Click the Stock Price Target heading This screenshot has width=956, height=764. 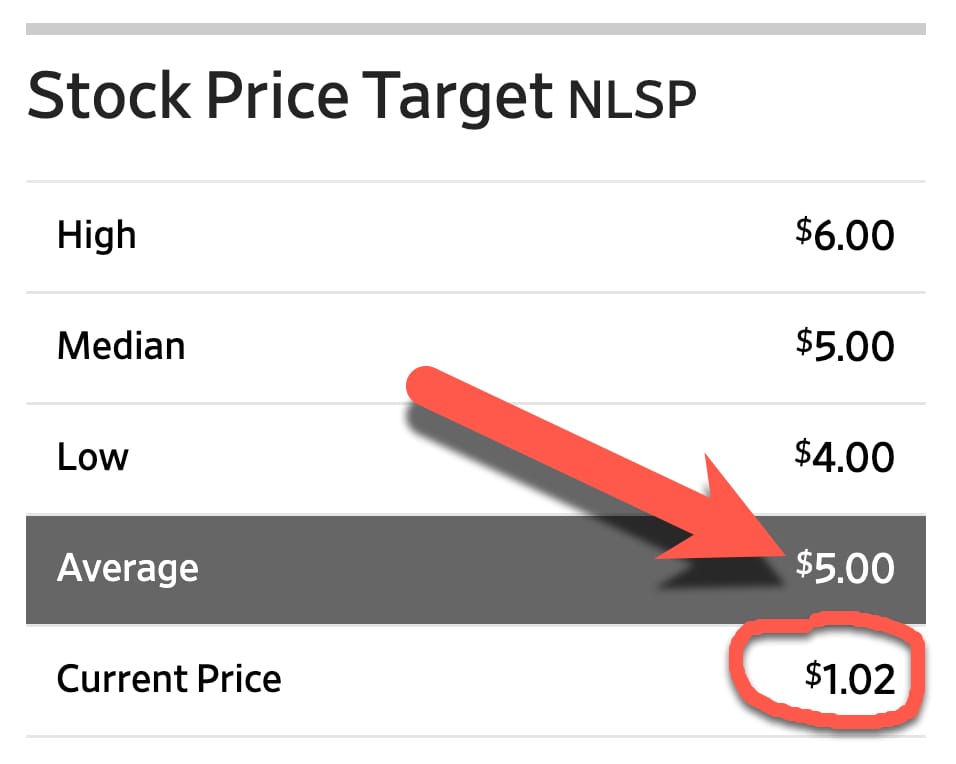(288, 98)
